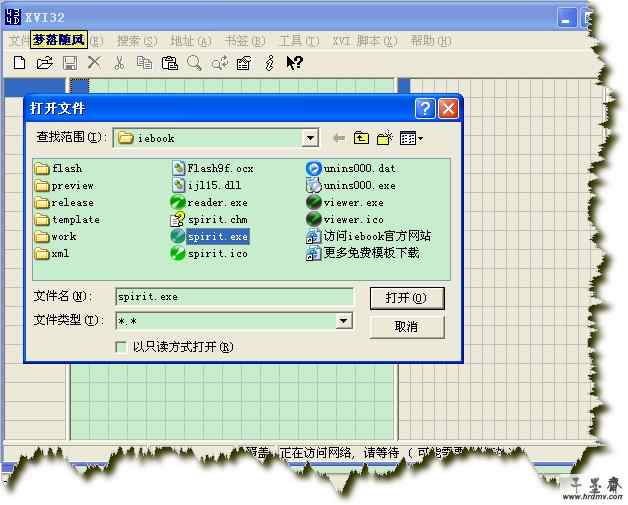The image size is (628, 505).
Task: Select the xml folder
Action: [52, 254]
